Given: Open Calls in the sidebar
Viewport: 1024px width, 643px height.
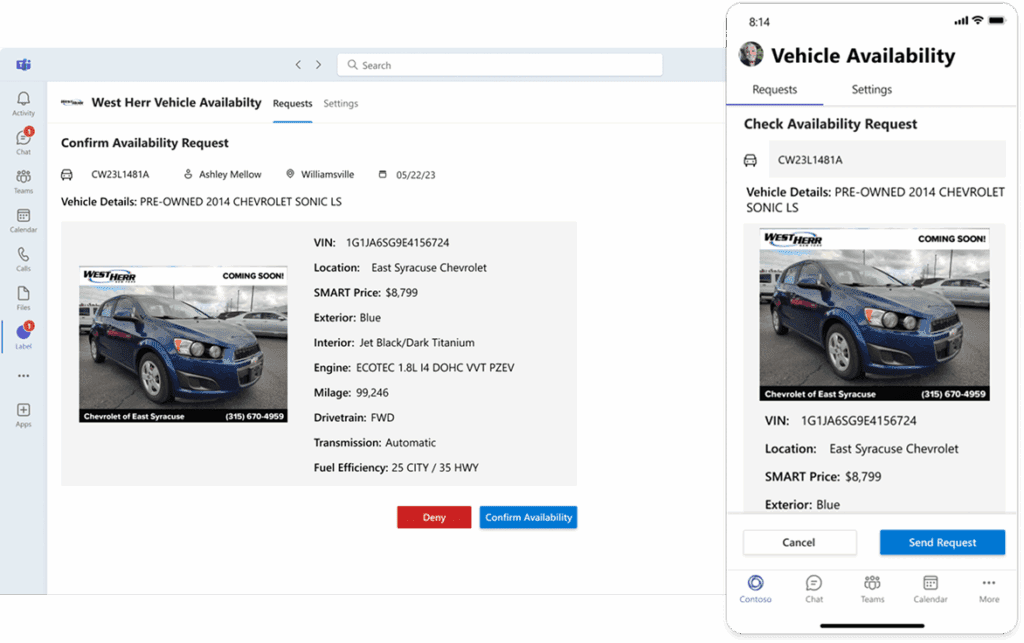Looking at the screenshot, I should (23, 258).
